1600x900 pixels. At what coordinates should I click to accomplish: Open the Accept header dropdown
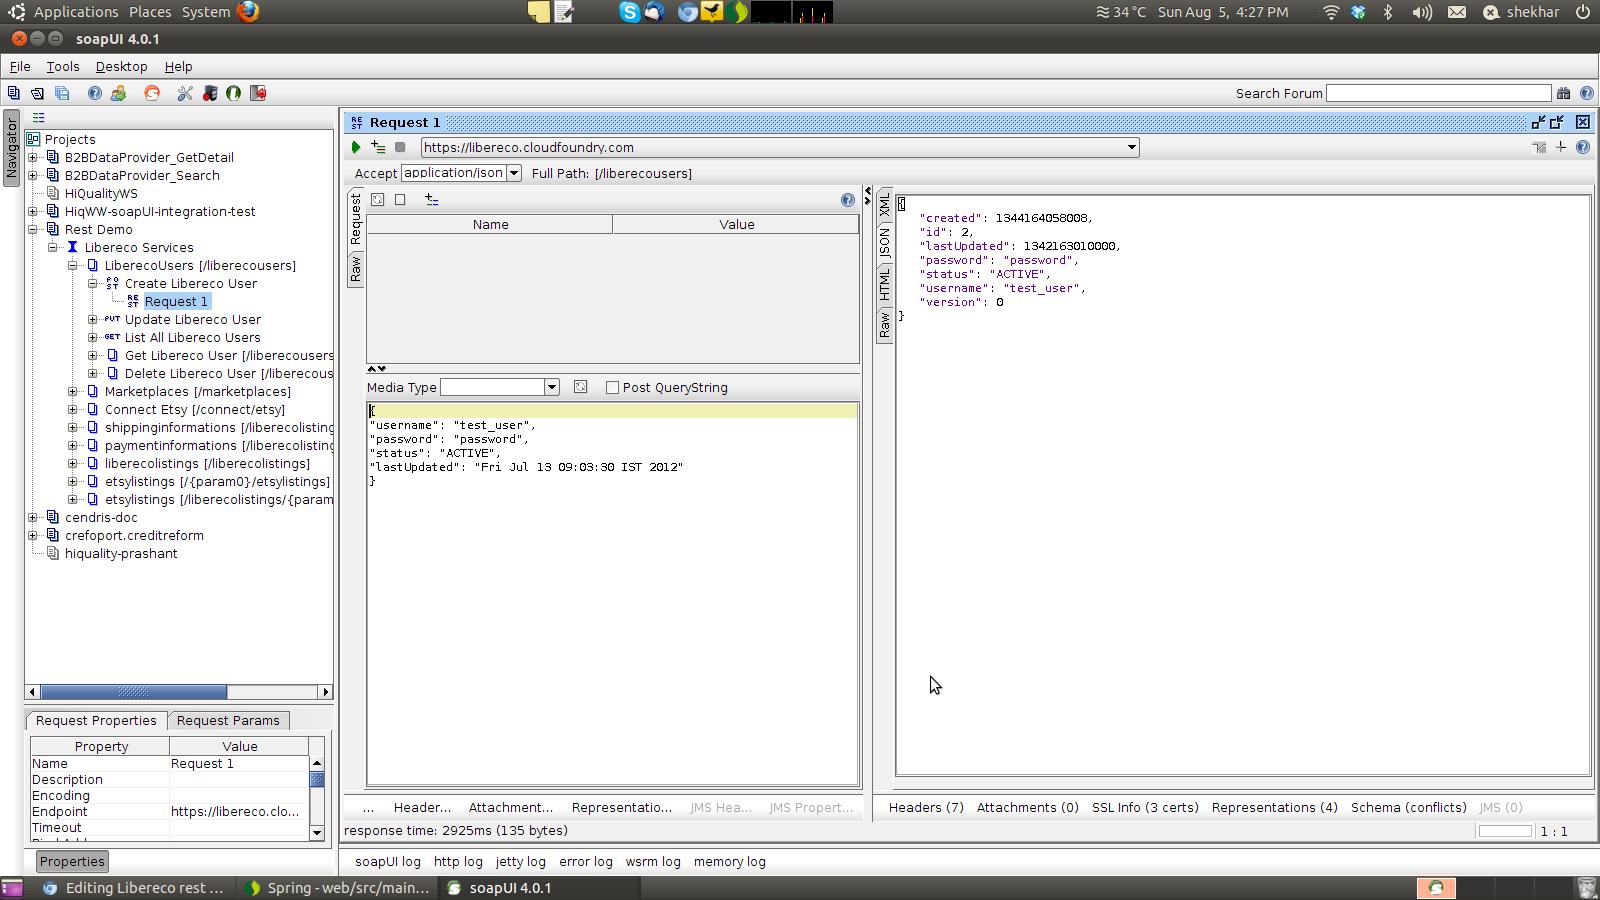[x=514, y=173]
